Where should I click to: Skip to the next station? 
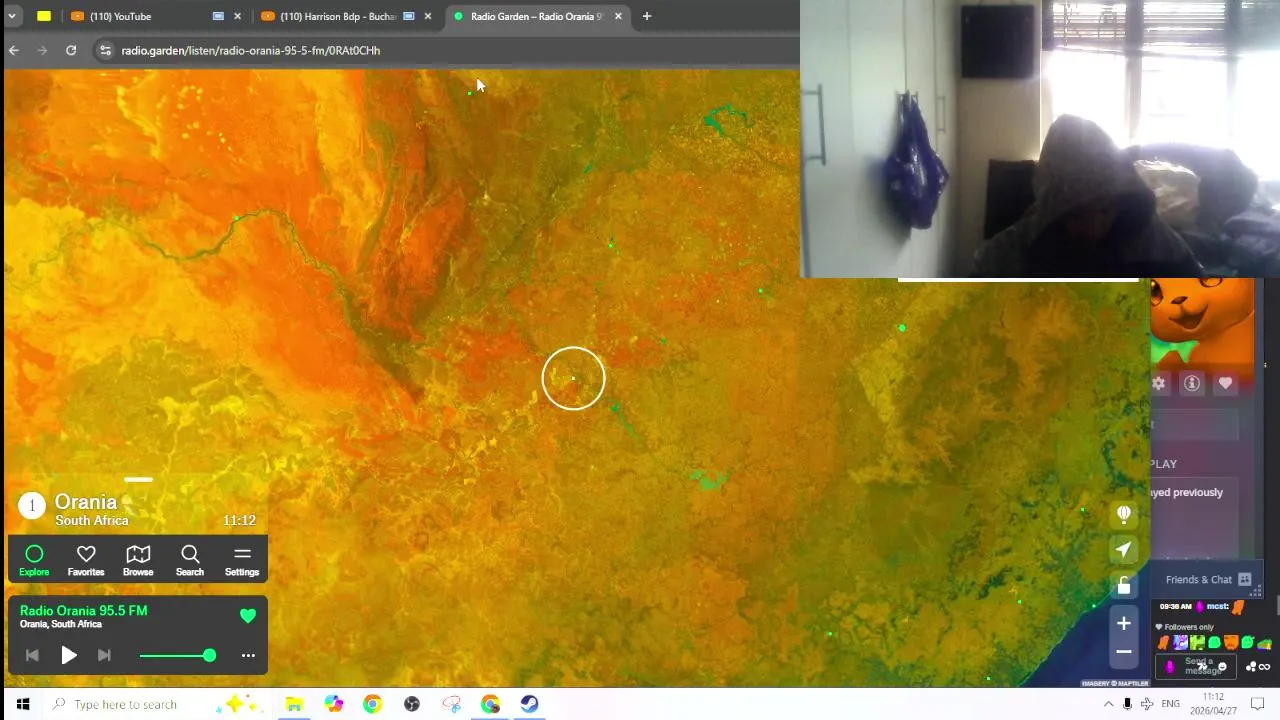[104, 655]
